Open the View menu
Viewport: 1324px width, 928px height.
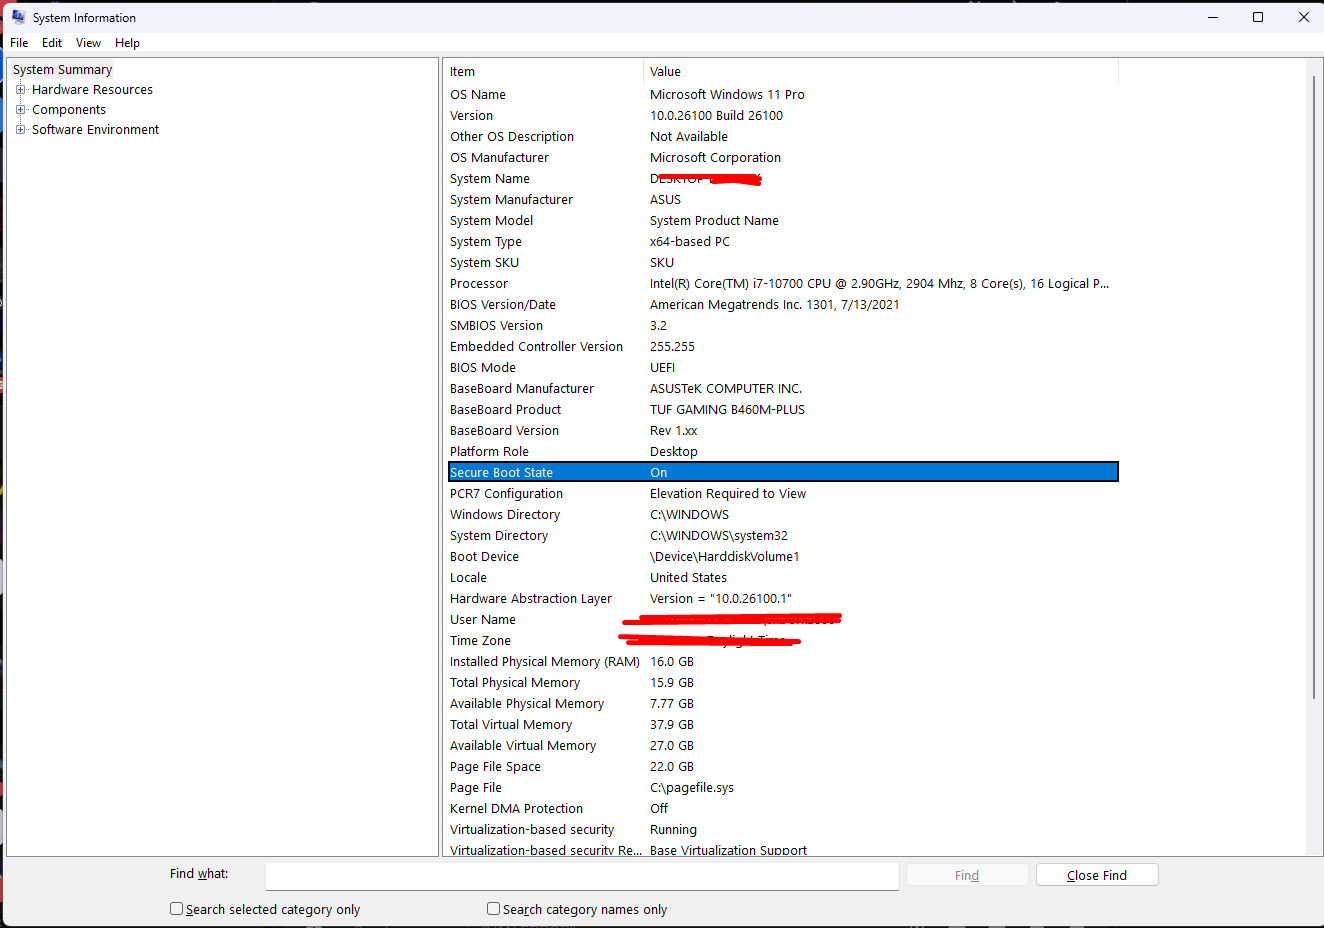coord(88,43)
